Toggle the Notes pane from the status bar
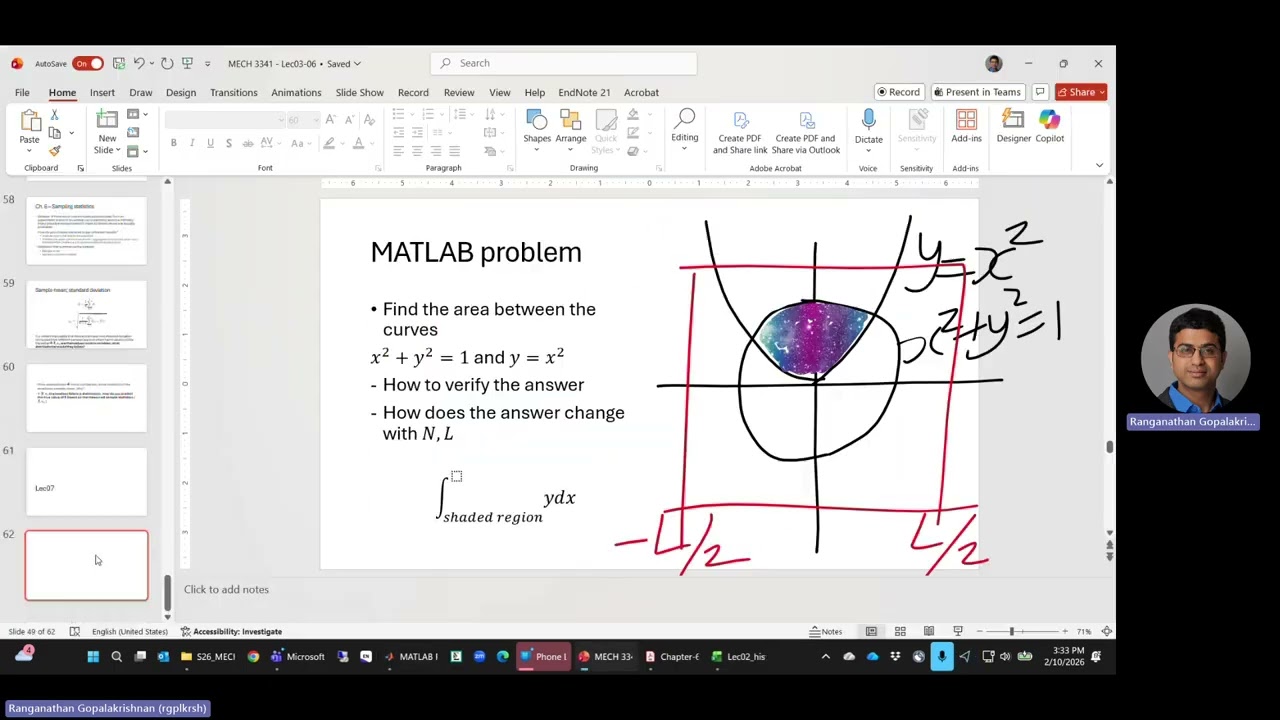1280x720 pixels. [x=826, y=632]
